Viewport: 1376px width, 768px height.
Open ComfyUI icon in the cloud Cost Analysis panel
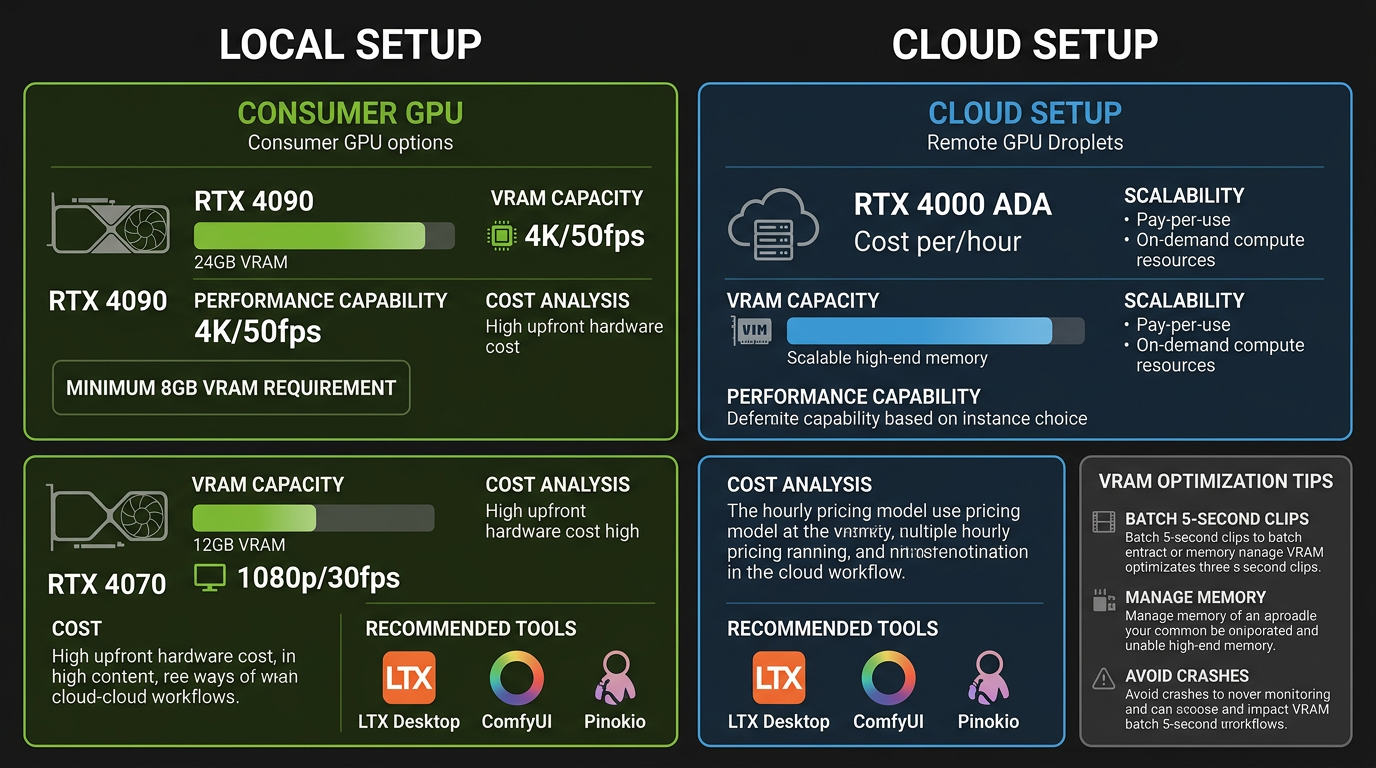(x=888, y=678)
